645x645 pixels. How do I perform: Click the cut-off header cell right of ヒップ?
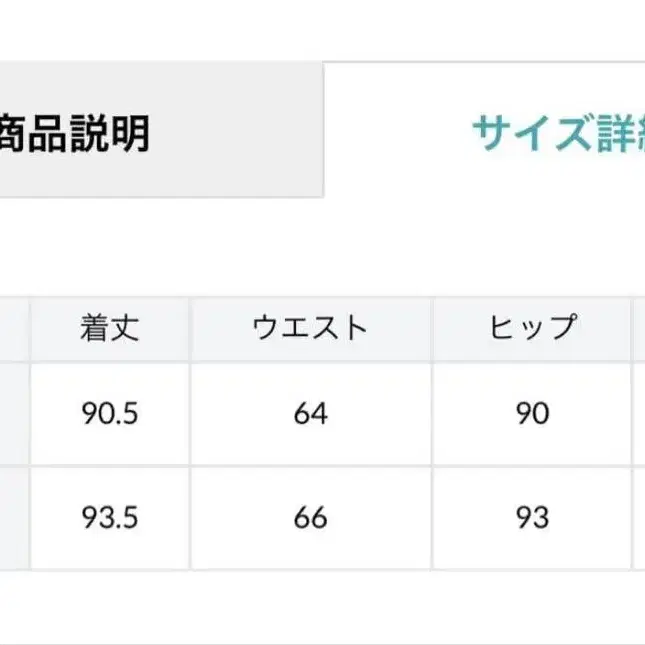click(639, 328)
